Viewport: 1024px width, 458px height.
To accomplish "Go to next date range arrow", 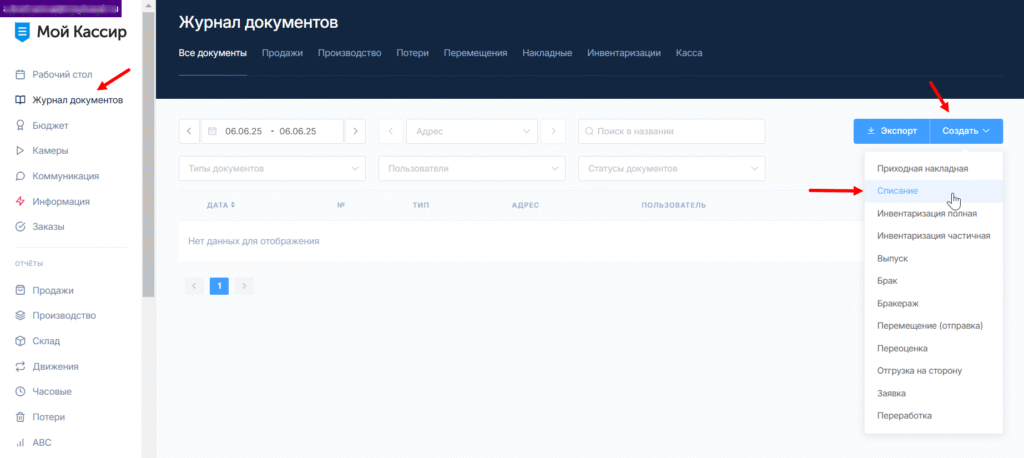I will (x=355, y=131).
